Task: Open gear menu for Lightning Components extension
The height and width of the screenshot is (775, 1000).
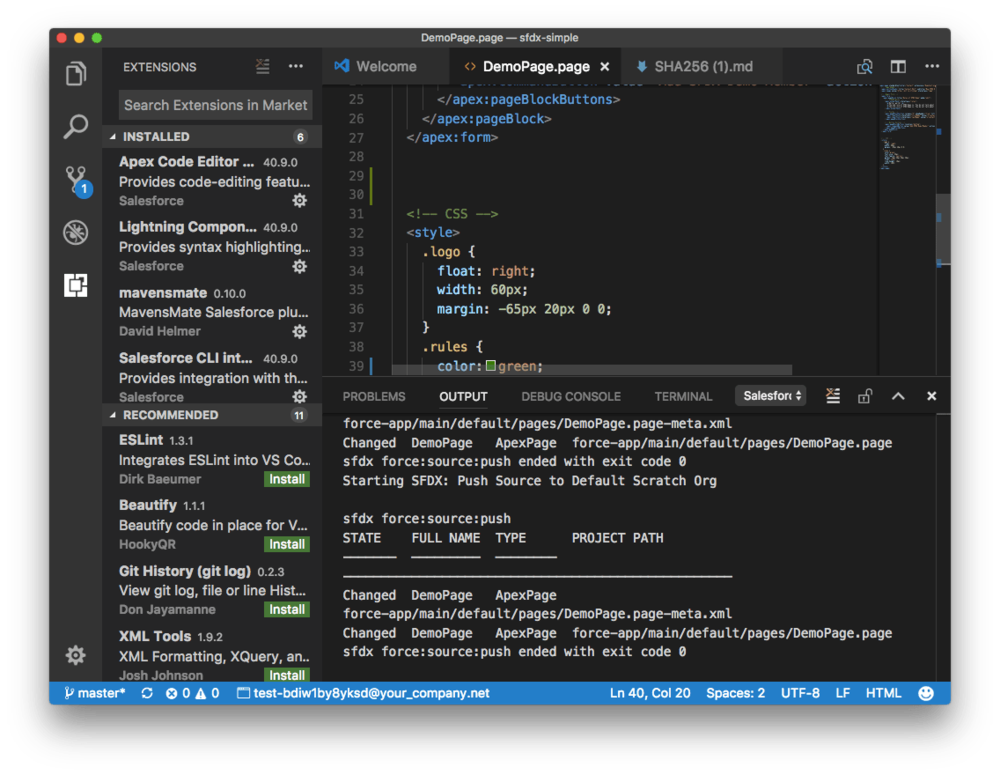Action: click(x=299, y=266)
